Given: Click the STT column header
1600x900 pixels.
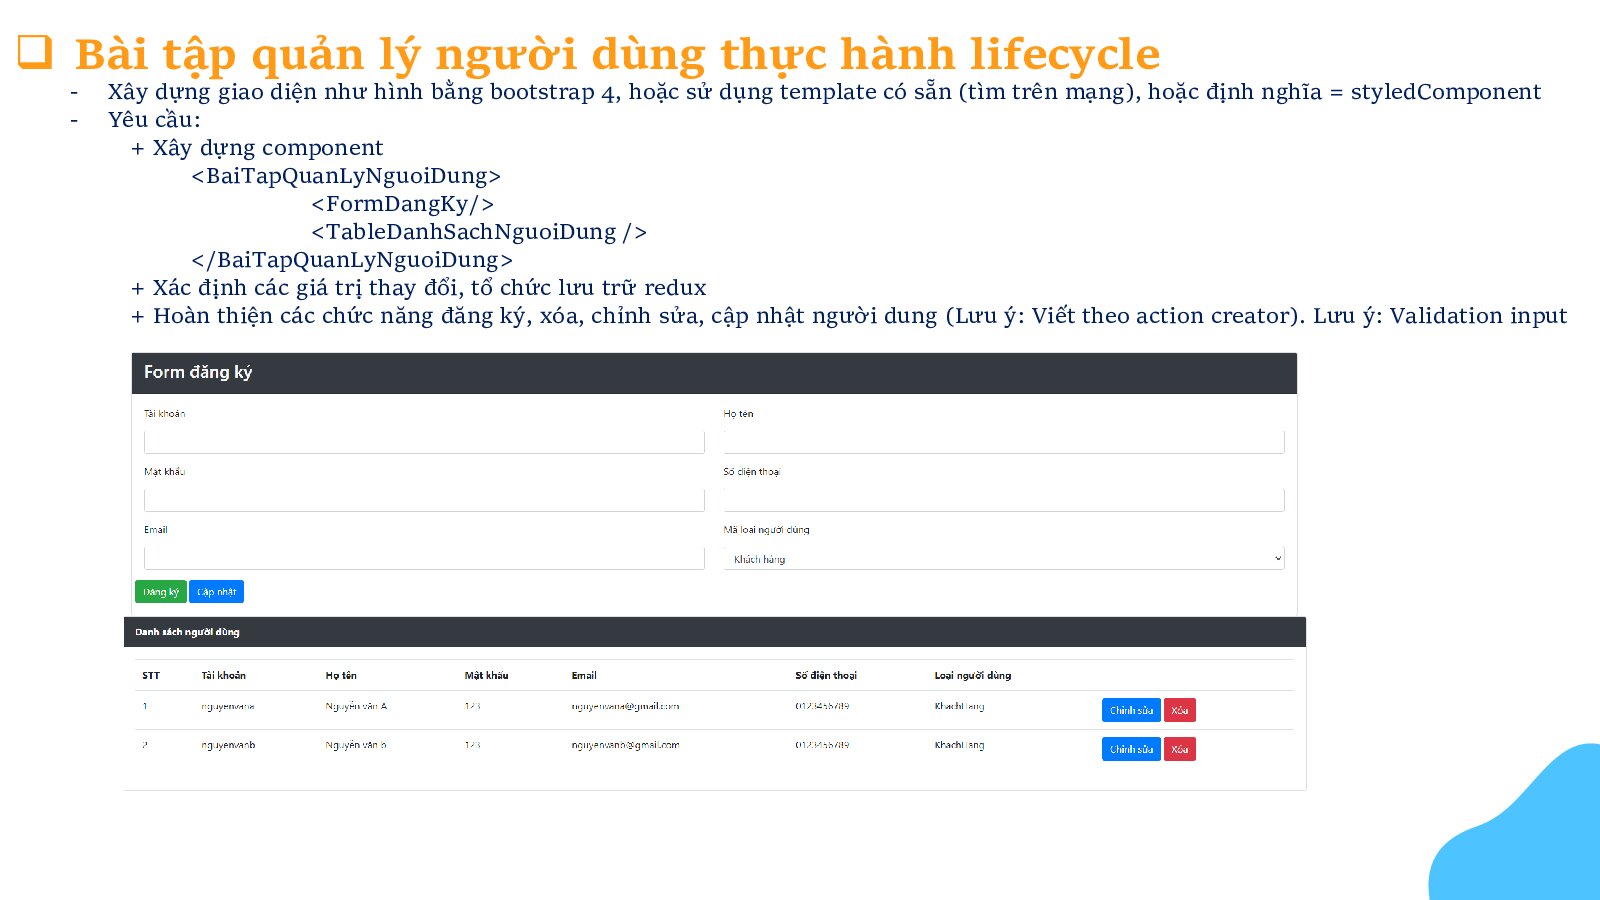Looking at the screenshot, I should [x=151, y=676].
